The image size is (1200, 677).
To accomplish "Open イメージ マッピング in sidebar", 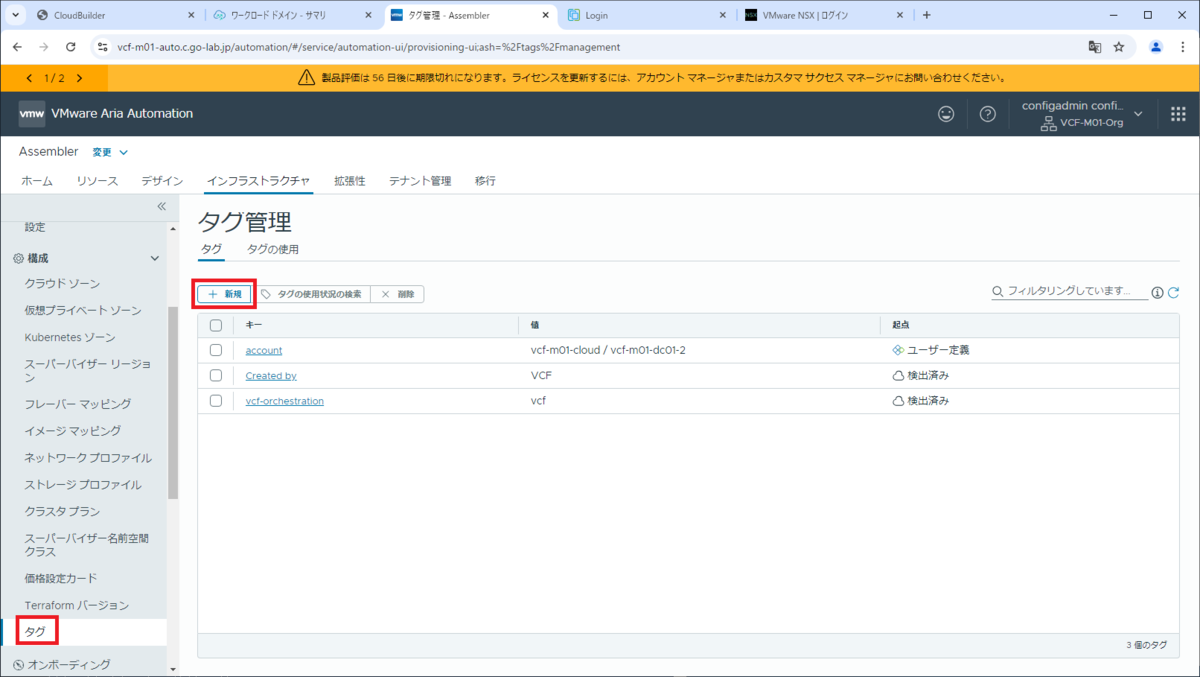I will (73, 431).
